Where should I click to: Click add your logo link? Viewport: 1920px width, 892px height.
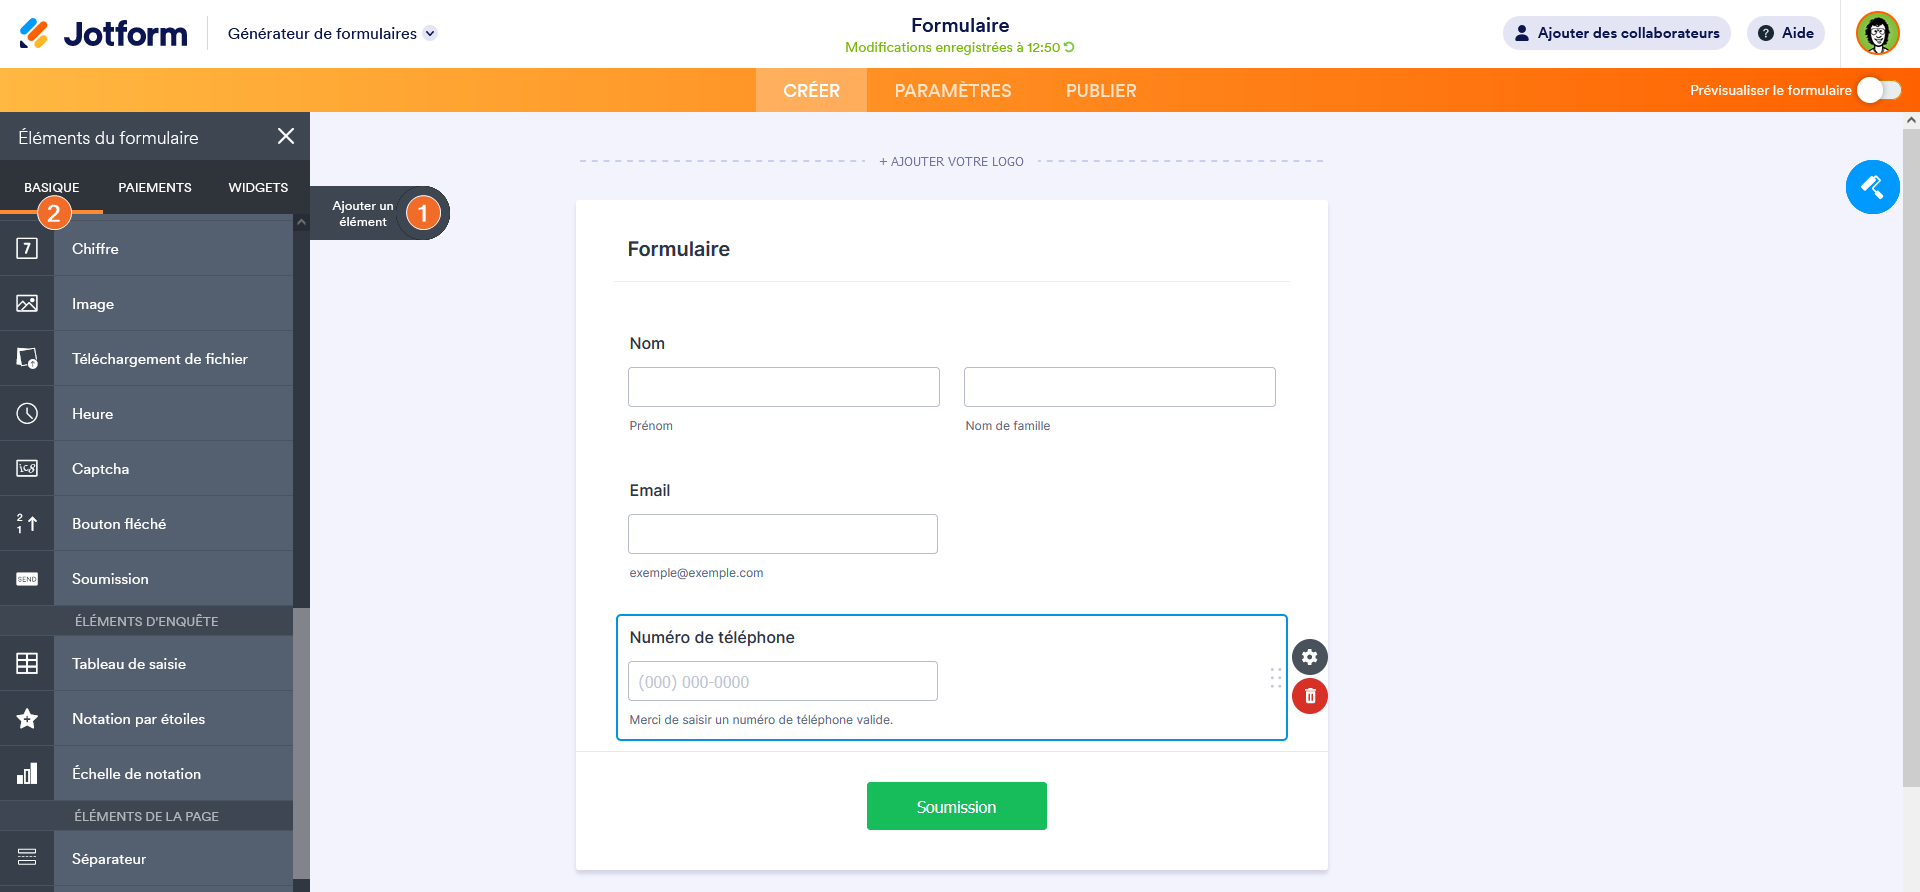click(951, 161)
